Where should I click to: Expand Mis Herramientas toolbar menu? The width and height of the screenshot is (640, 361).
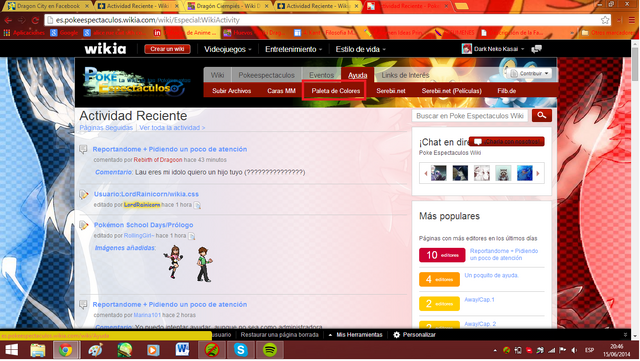click(x=356, y=335)
